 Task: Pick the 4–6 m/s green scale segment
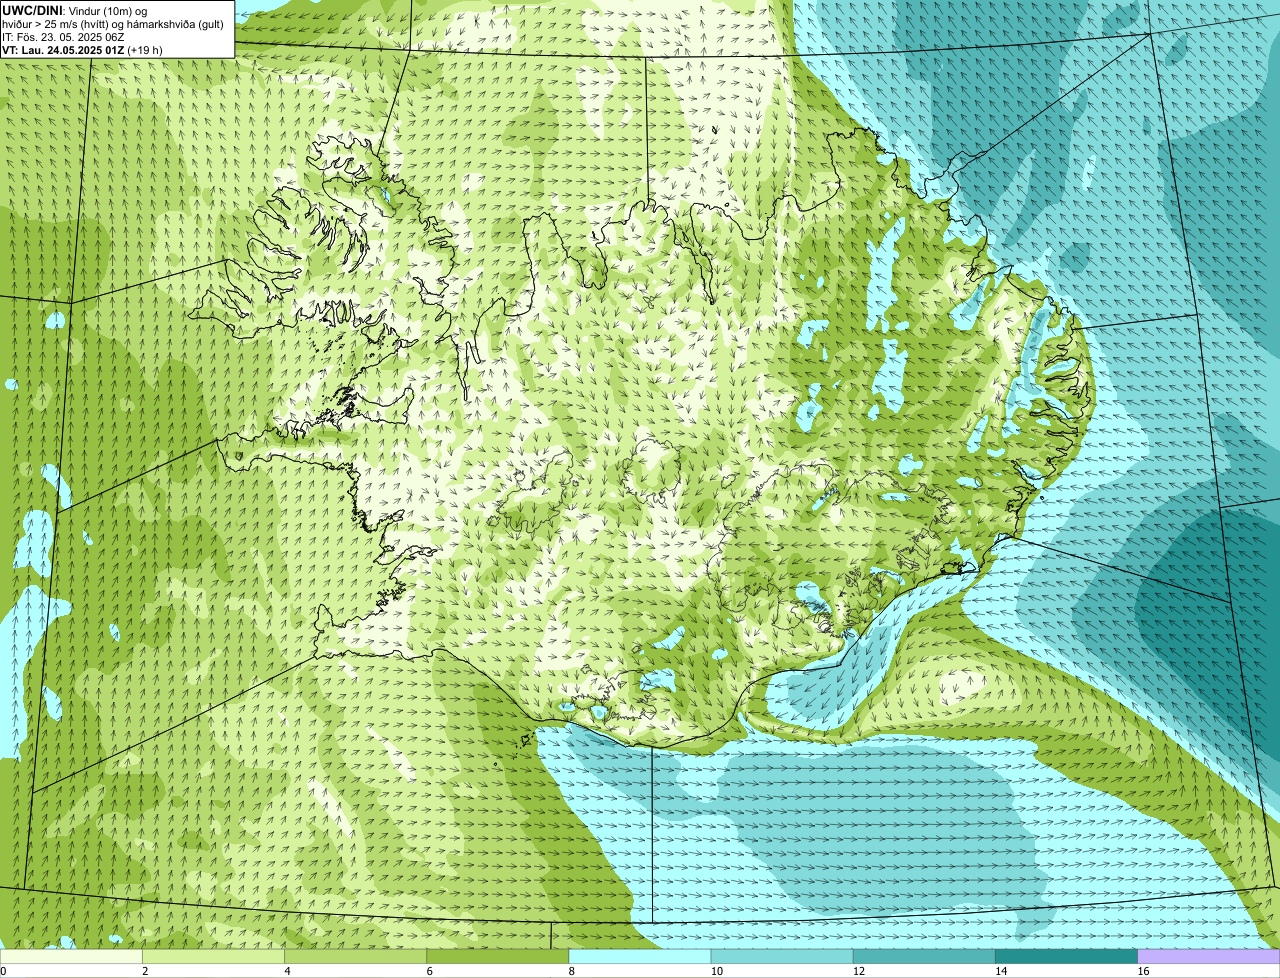[355, 956]
